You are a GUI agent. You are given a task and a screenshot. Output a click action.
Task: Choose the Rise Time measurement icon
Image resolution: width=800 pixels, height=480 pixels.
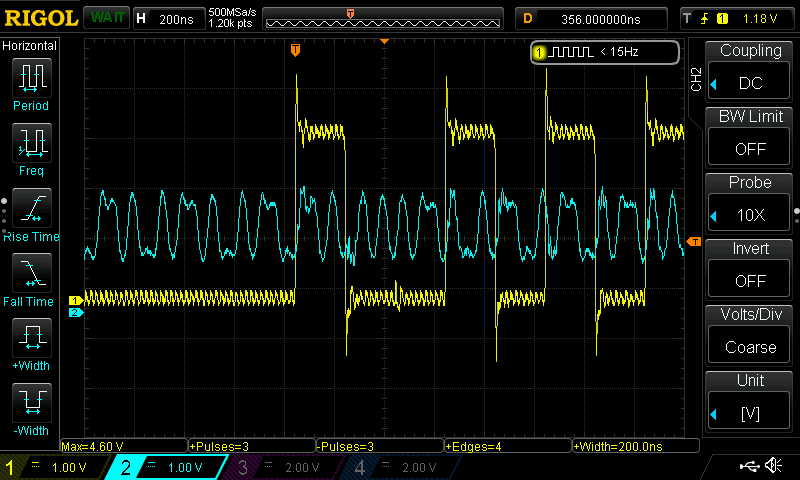click(32, 208)
